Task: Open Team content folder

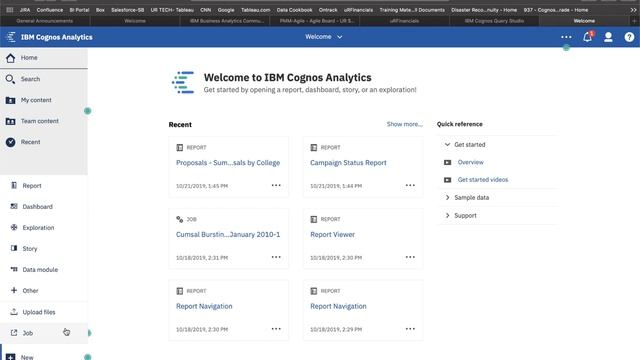Action: tap(44, 121)
